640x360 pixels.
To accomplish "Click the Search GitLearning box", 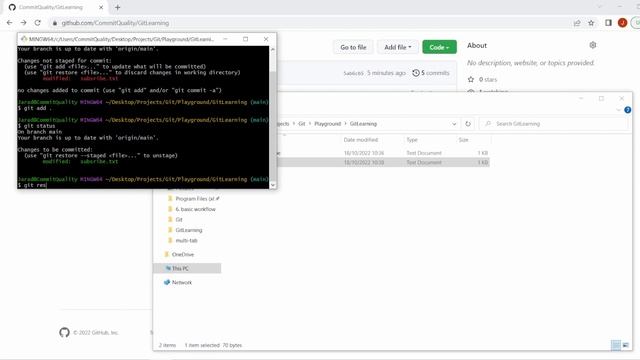I will pyautogui.click(x=553, y=124).
